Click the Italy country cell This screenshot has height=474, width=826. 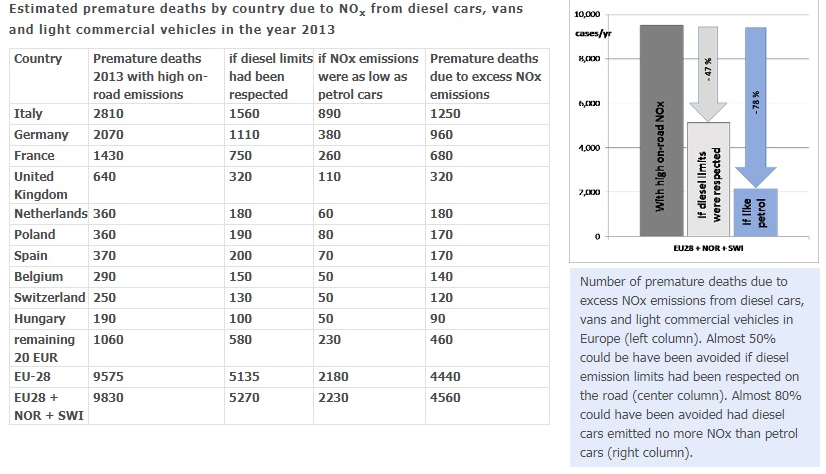28,113
